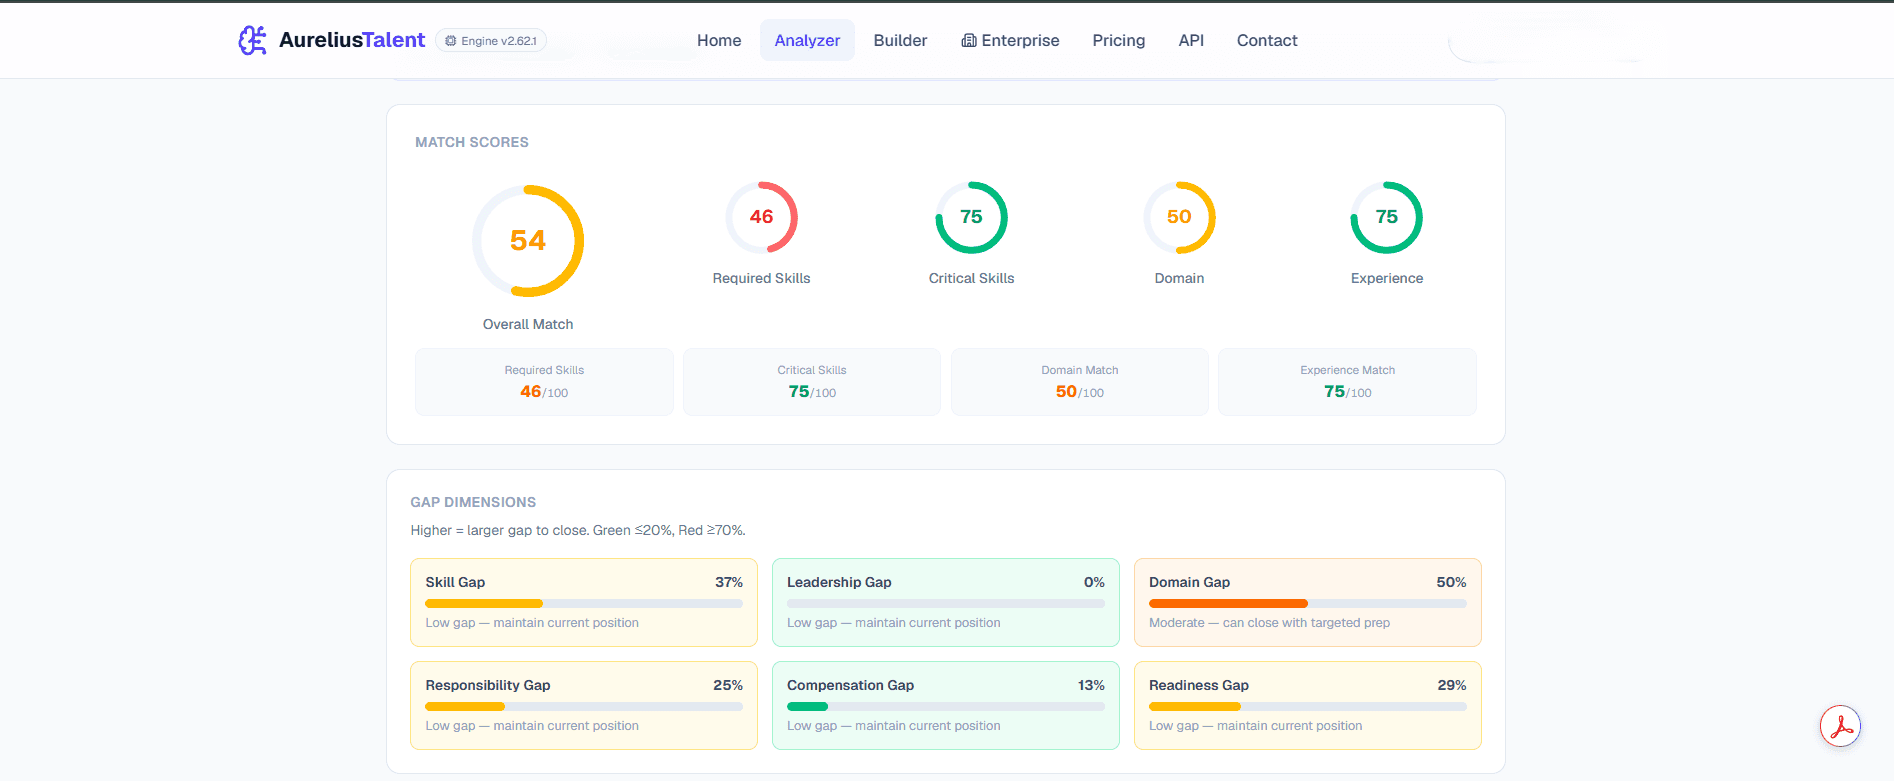The width and height of the screenshot is (1894, 781).
Task: Click the 'Overall Match' label
Action: [x=528, y=324]
